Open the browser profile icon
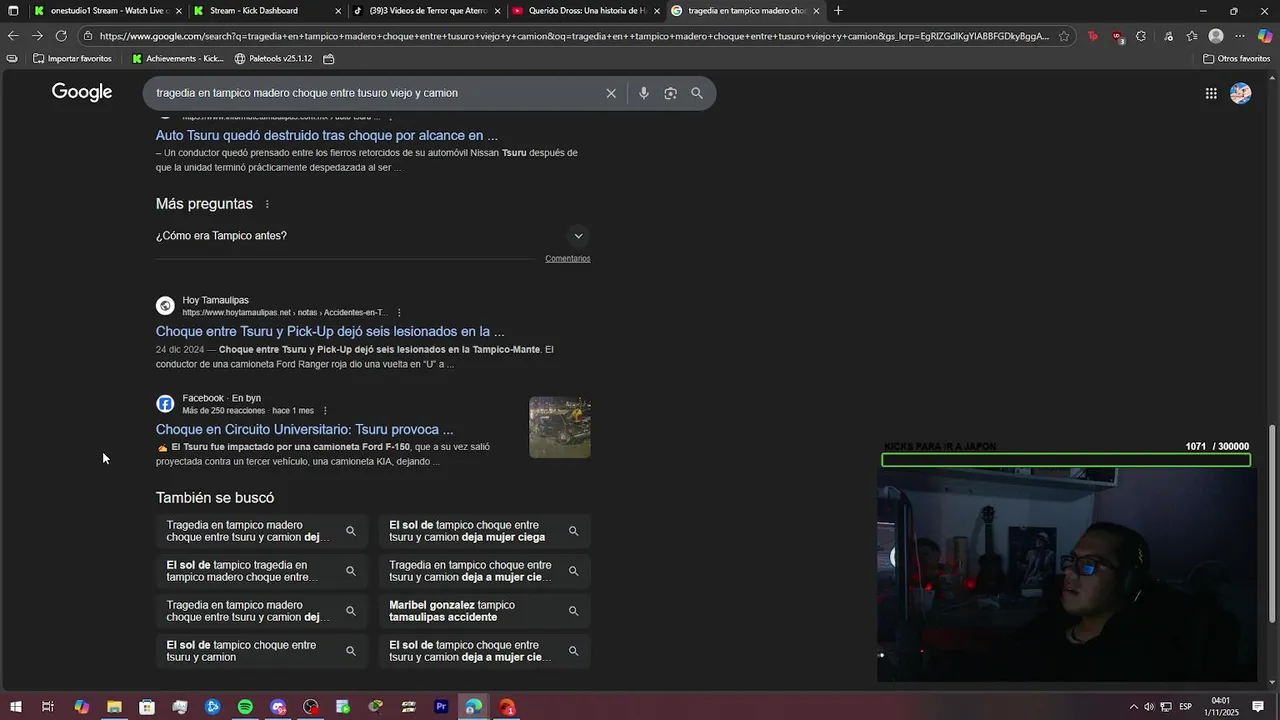This screenshot has height=720, width=1280. (1216, 36)
